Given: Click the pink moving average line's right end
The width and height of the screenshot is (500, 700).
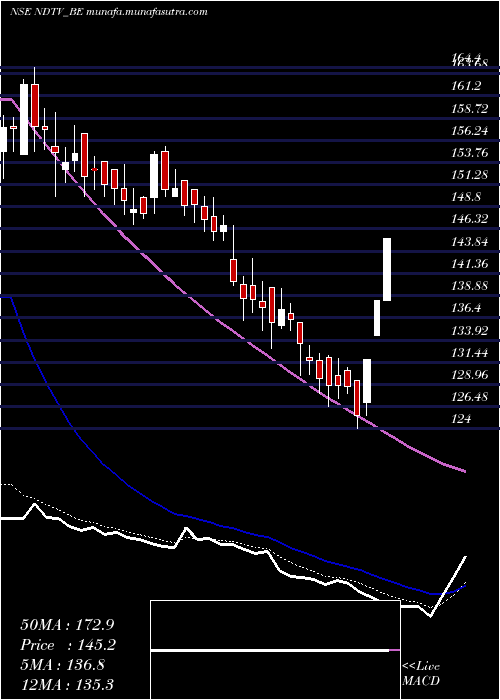Looking at the screenshot, I should 465,471.
